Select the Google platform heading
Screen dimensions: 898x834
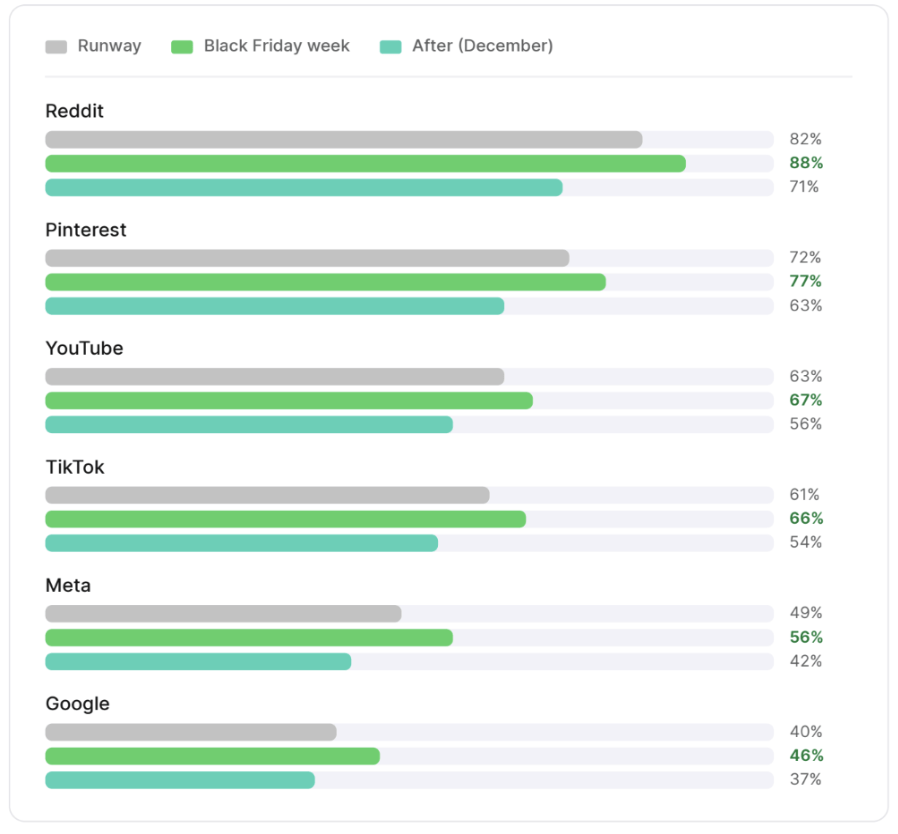tap(77, 704)
